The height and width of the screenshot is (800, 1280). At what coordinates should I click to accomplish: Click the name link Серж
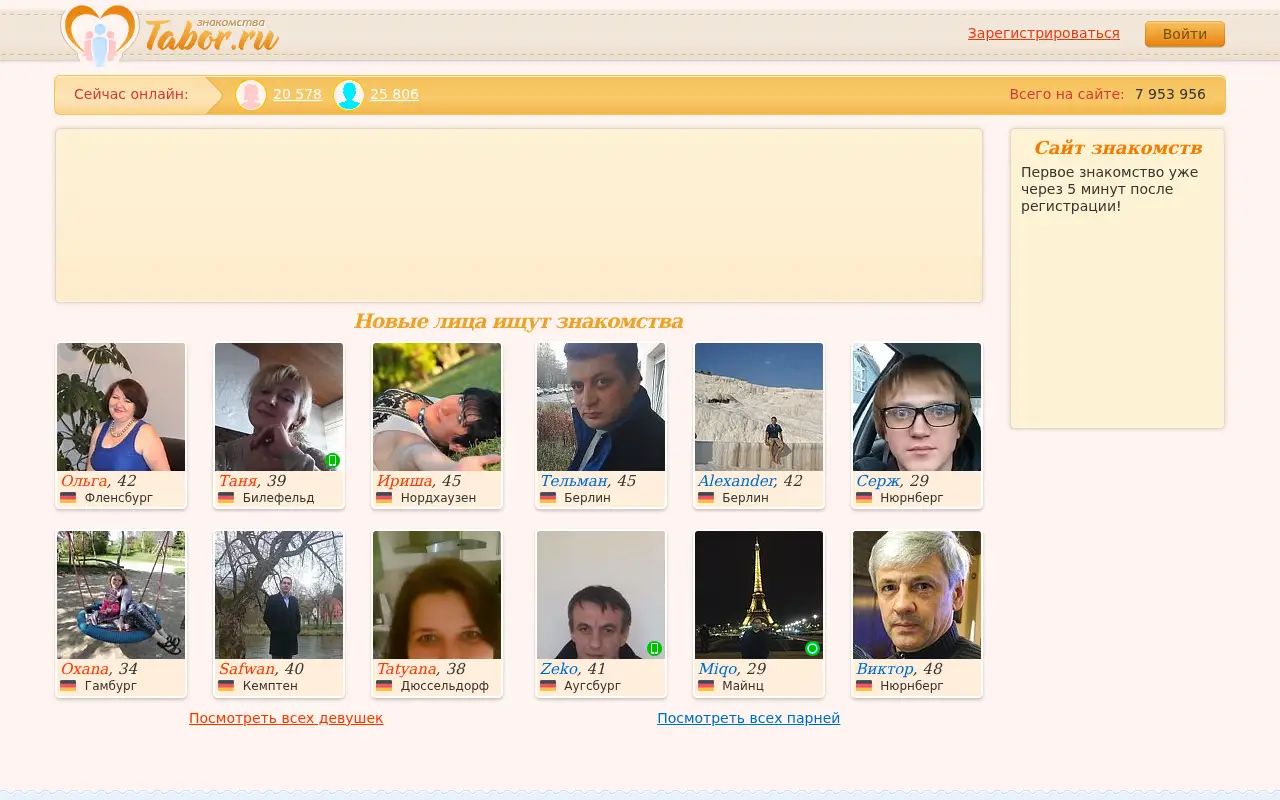(878, 481)
